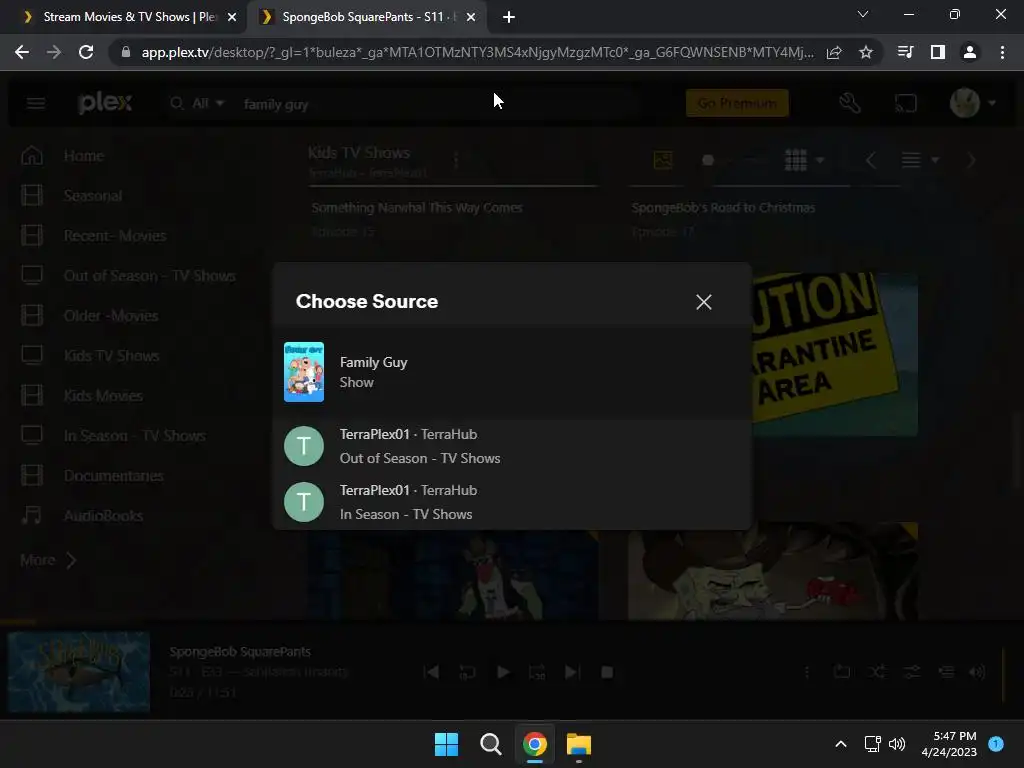1024x768 pixels.
Task: Open Older -Movies library in sidebar
Action: coord(111,315)
